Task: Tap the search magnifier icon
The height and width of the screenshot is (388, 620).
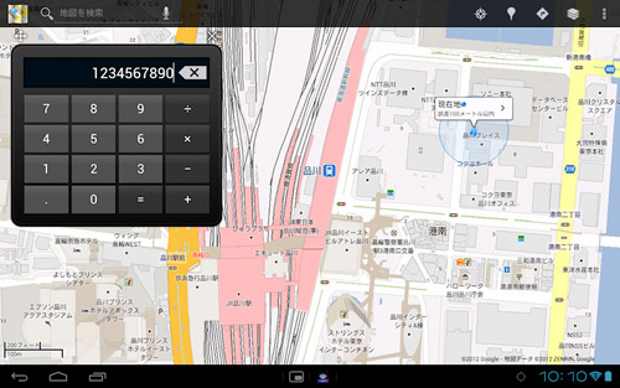Action: coord(47,13)
